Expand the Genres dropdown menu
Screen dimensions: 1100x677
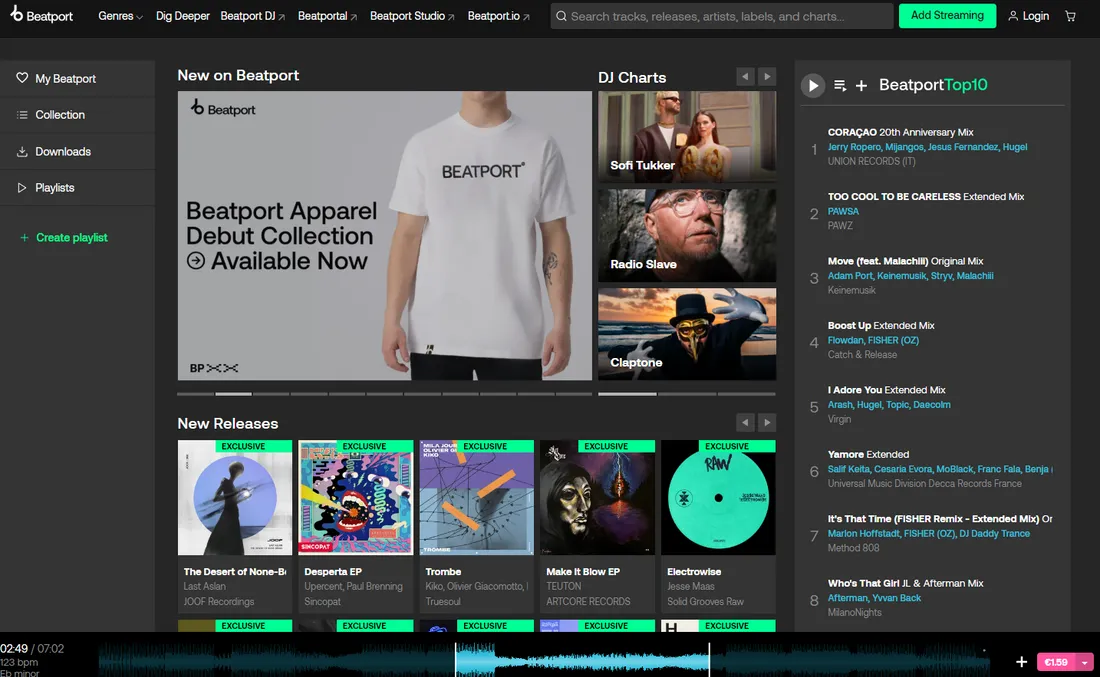point(120,15)
